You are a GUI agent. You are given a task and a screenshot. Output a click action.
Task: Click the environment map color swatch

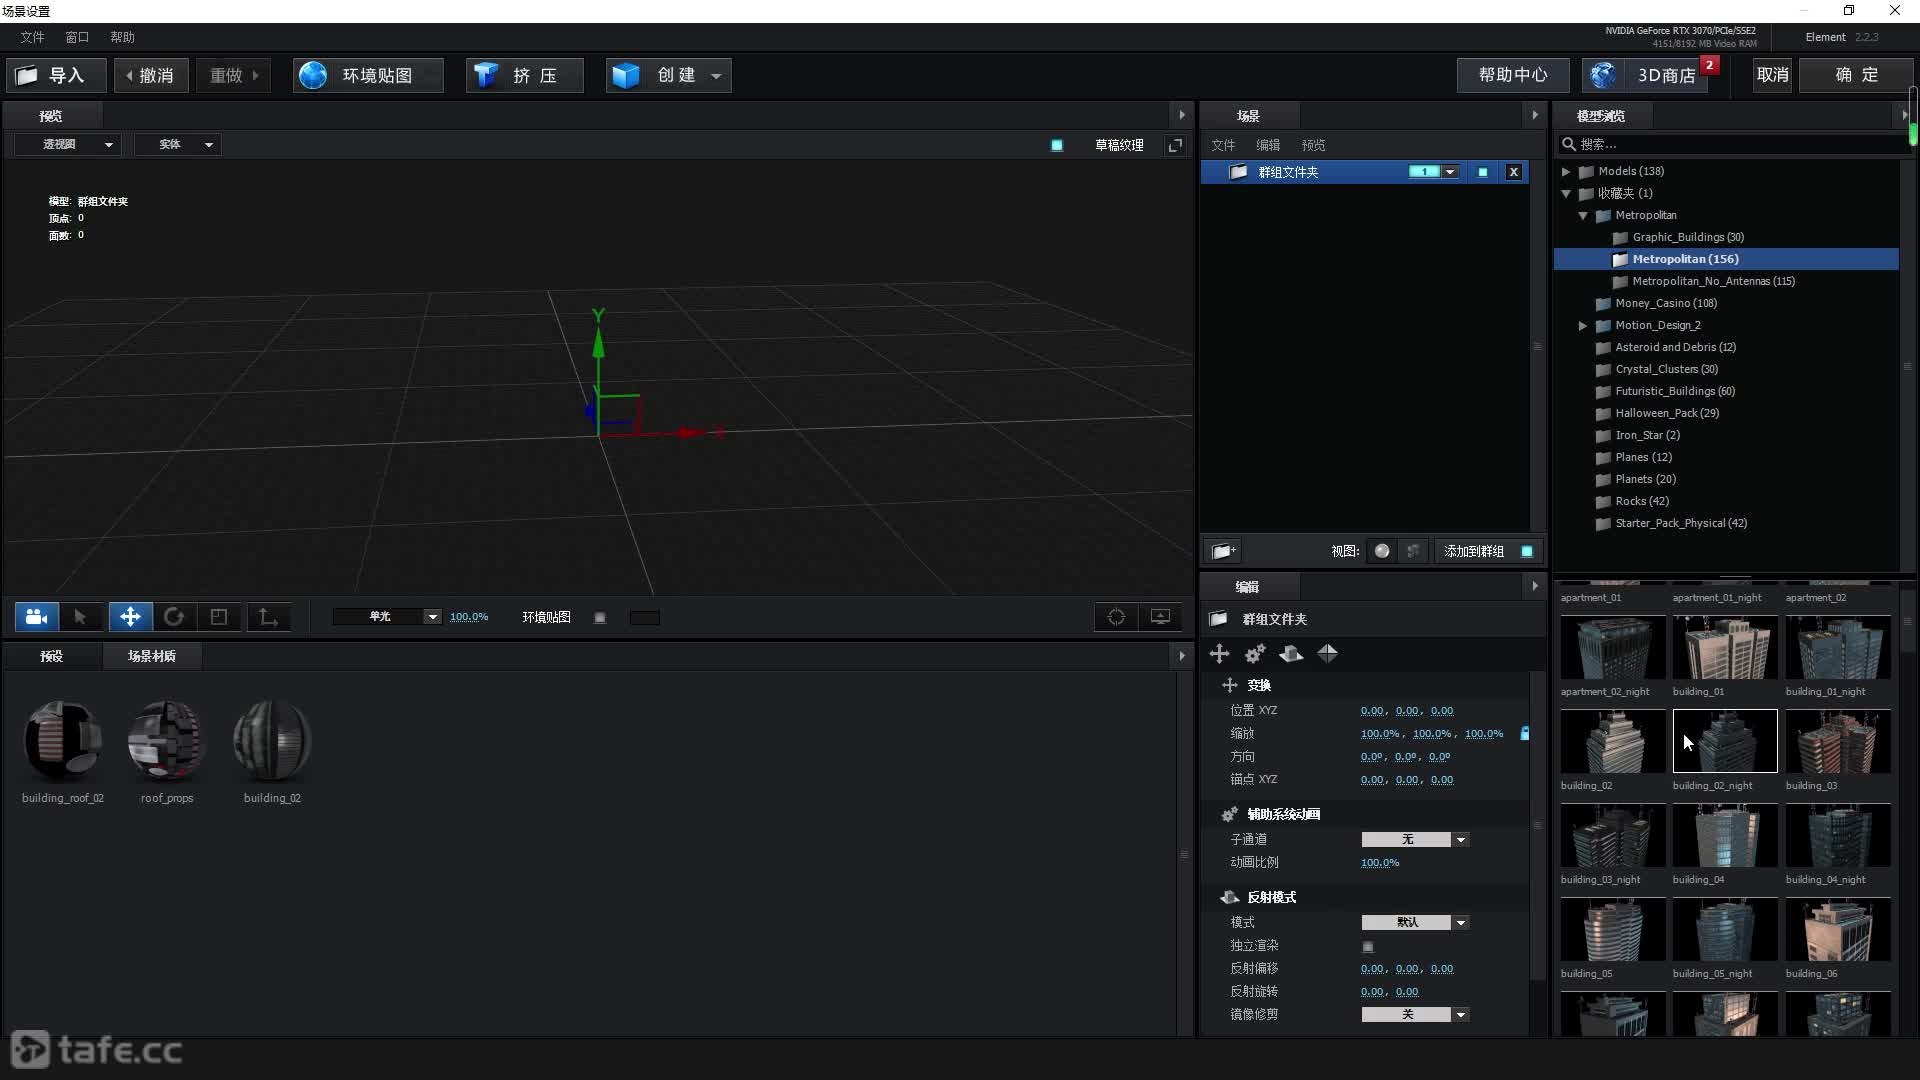click(645, 618)
